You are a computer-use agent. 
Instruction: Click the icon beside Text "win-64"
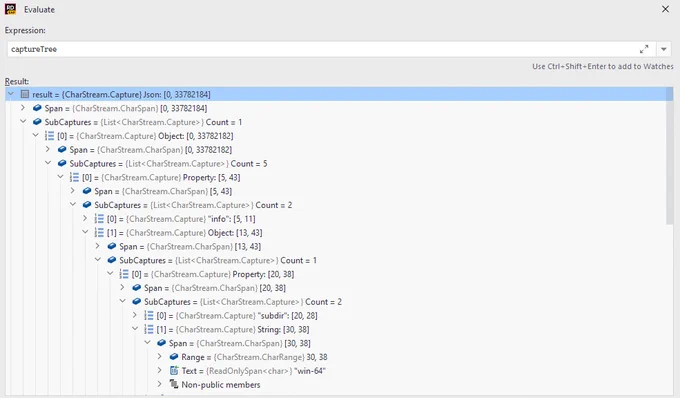pos(174,370)
